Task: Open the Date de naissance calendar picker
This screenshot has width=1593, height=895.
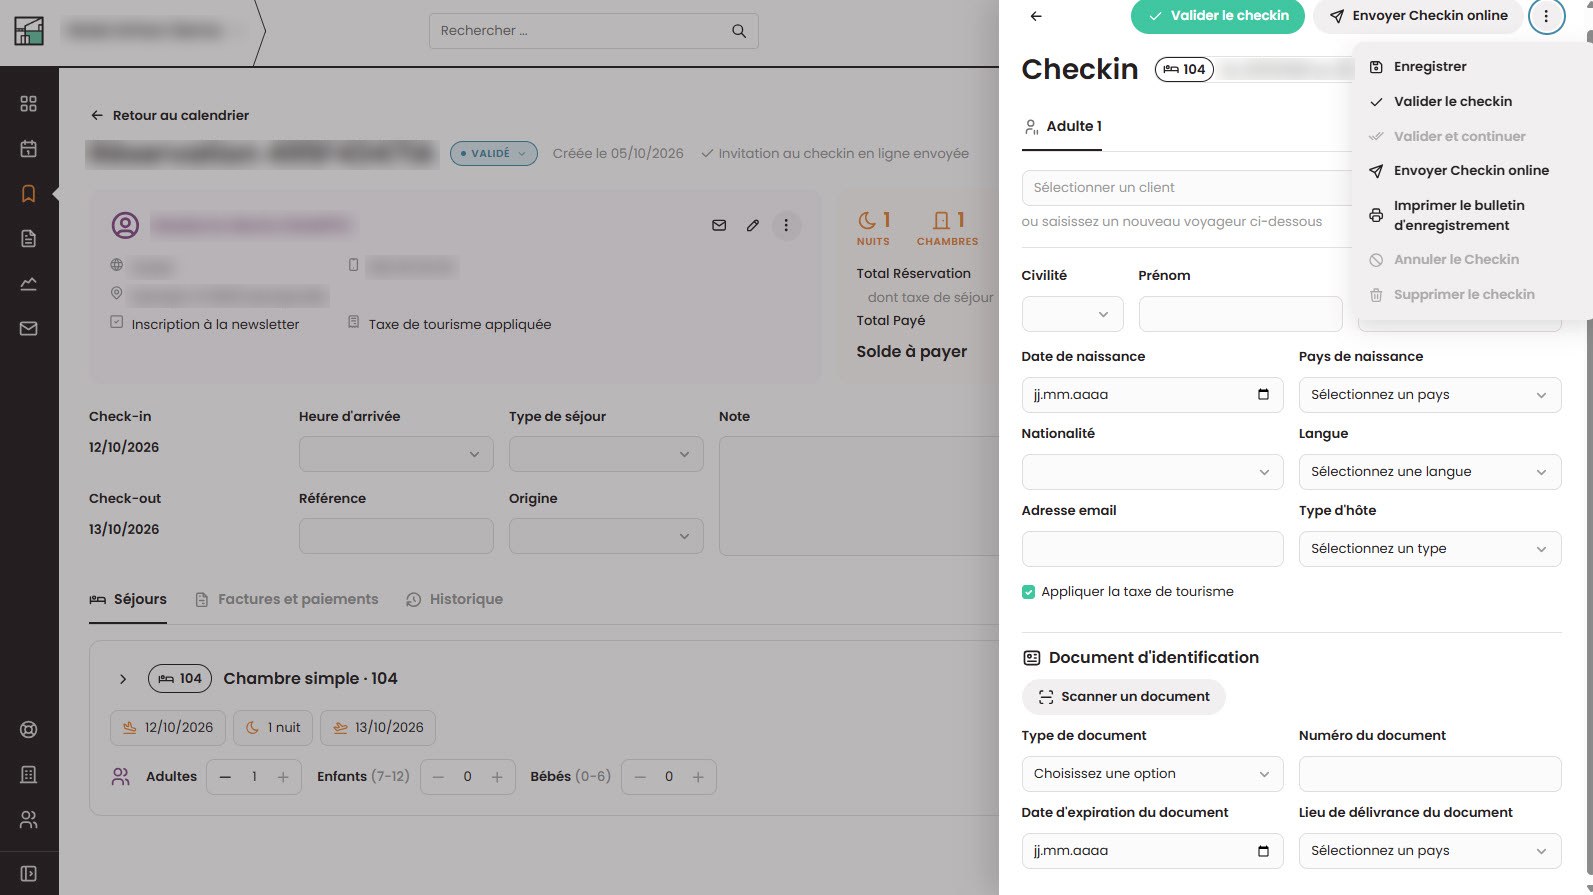Action: click(x=1263, y=395)
